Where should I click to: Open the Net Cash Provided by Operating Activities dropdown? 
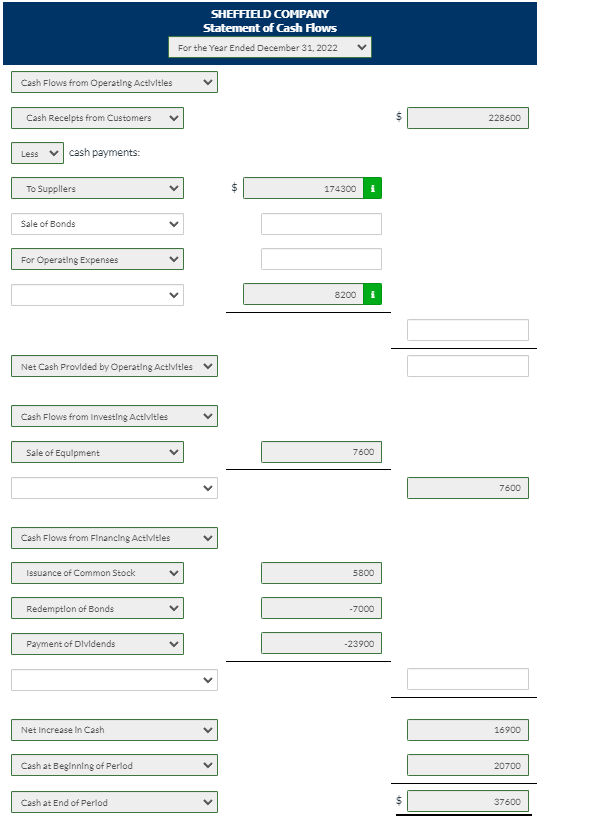[x=114, y=365]
